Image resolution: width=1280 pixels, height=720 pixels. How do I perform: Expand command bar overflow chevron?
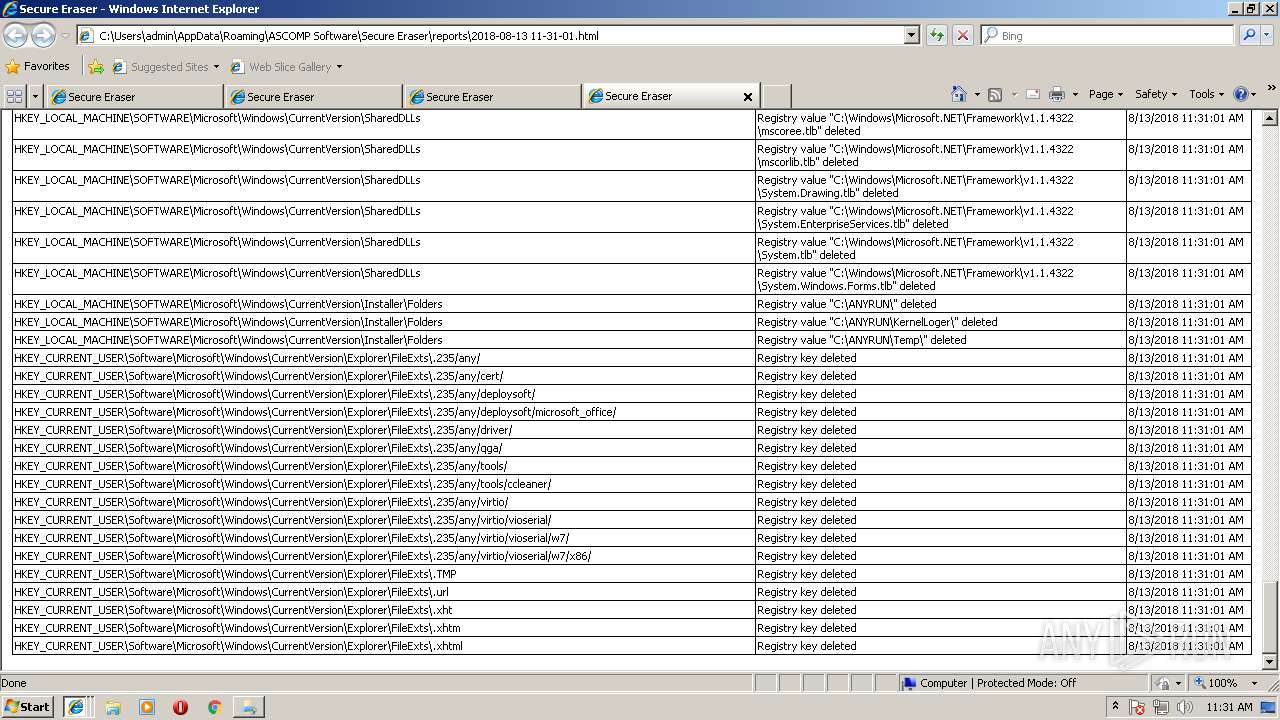point(1271,89)
